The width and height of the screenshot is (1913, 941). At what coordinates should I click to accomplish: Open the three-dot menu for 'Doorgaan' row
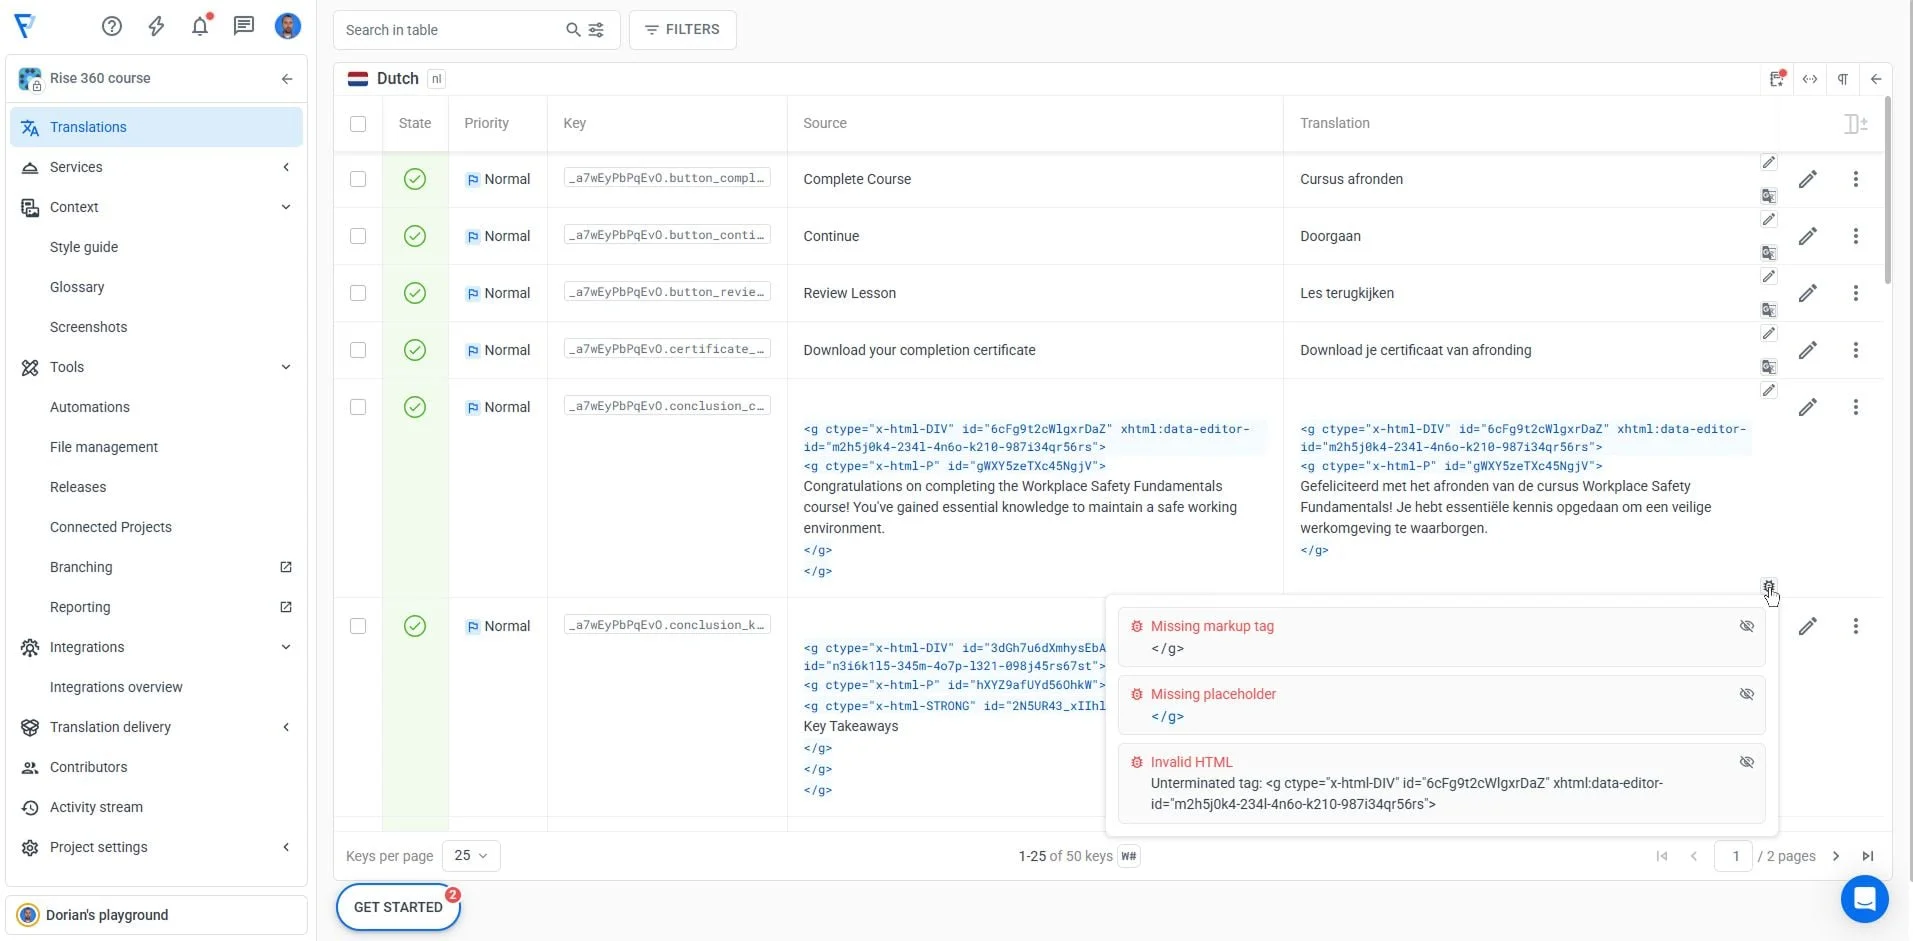(x=1855, y=236)
